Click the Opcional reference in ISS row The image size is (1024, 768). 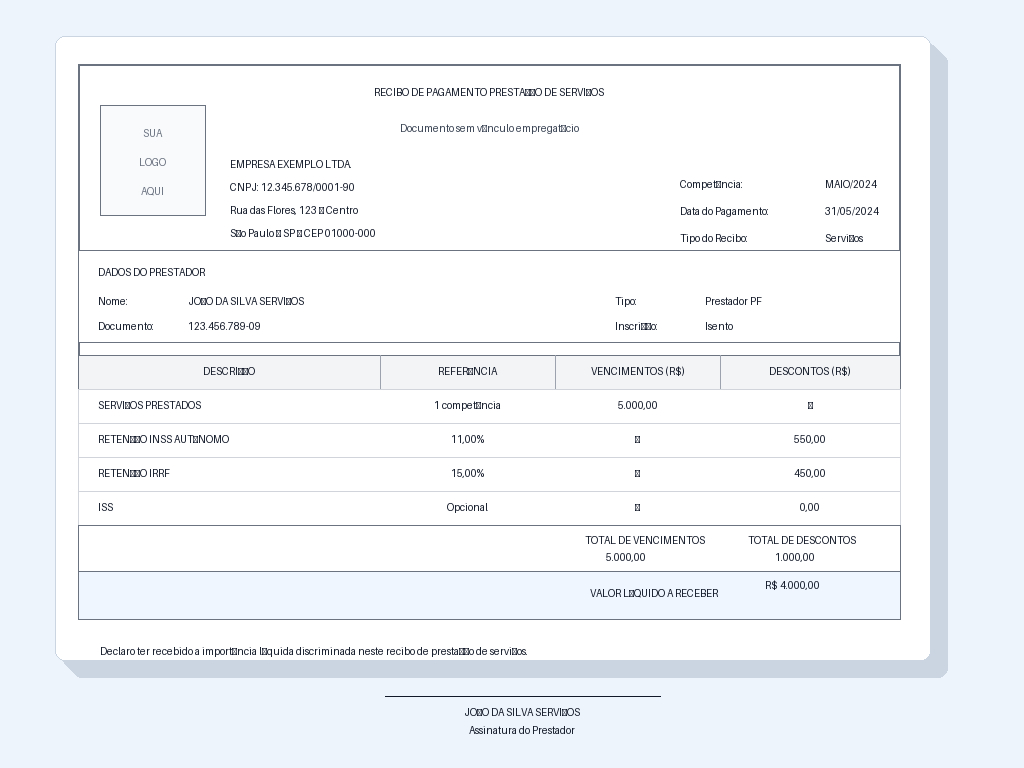pos(467,507)
